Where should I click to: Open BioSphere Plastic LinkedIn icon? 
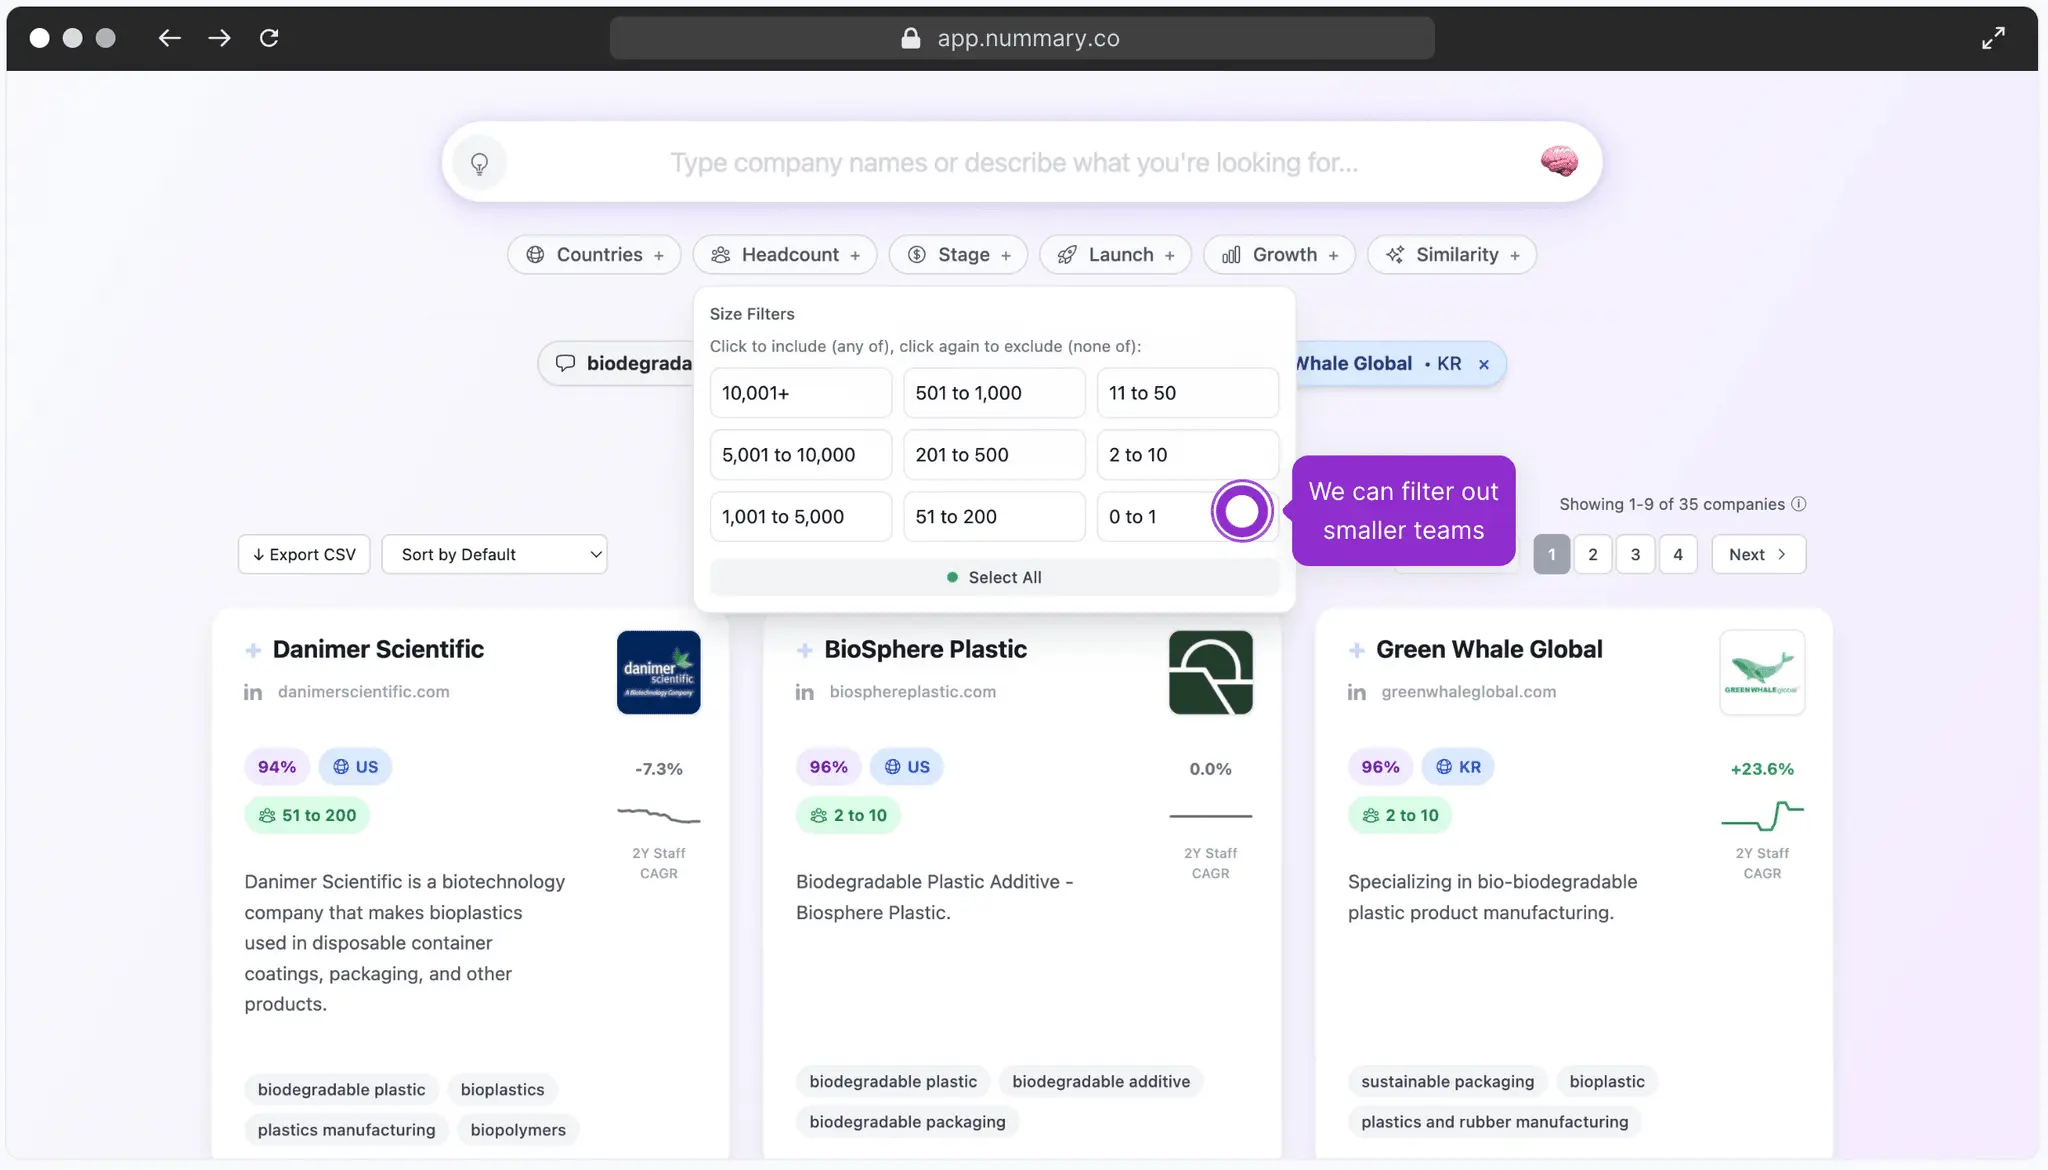[x=804, y=692]
